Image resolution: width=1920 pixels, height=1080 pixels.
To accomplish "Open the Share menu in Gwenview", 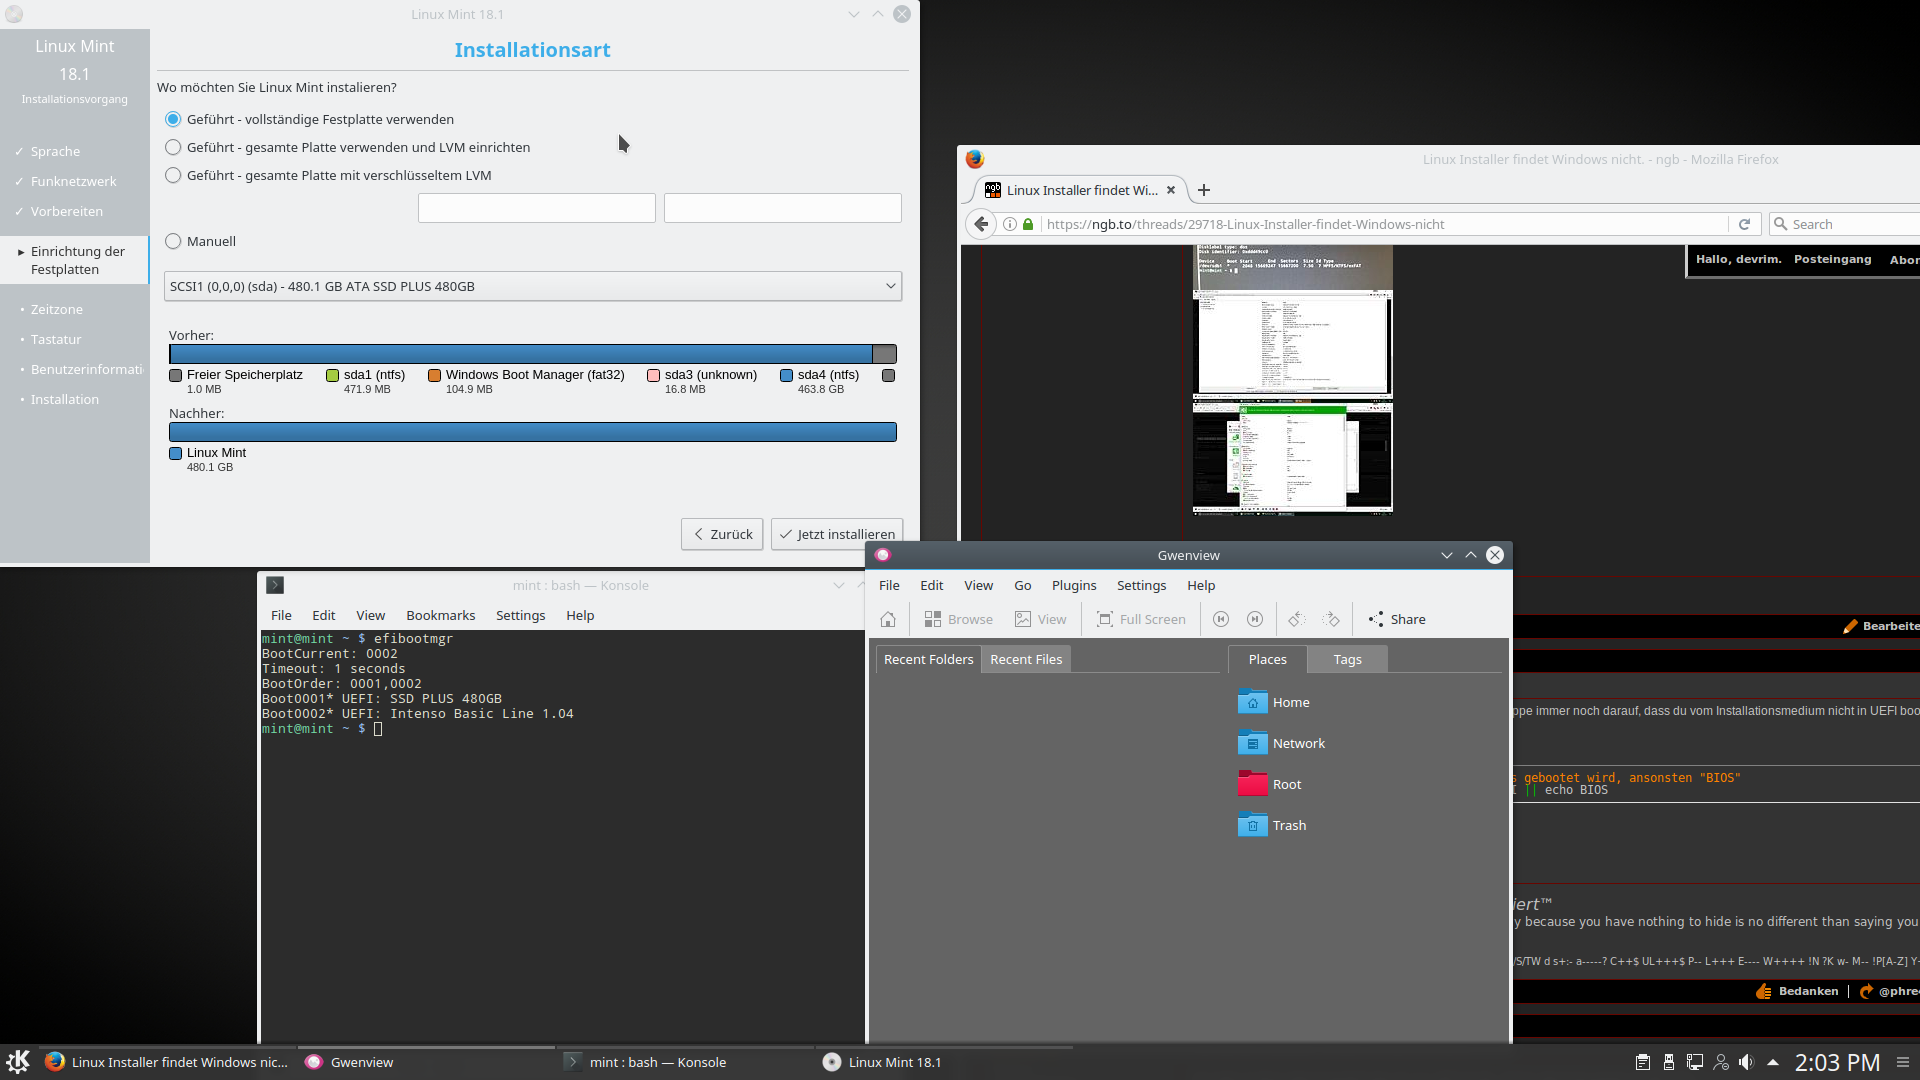I will click(1397, 619).
